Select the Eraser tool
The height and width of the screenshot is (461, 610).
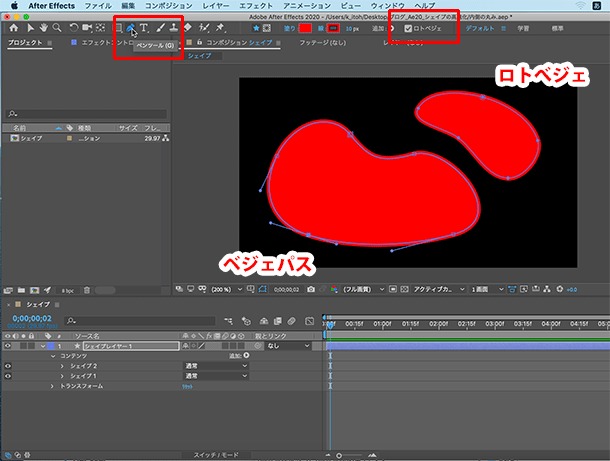coord(188,28)
